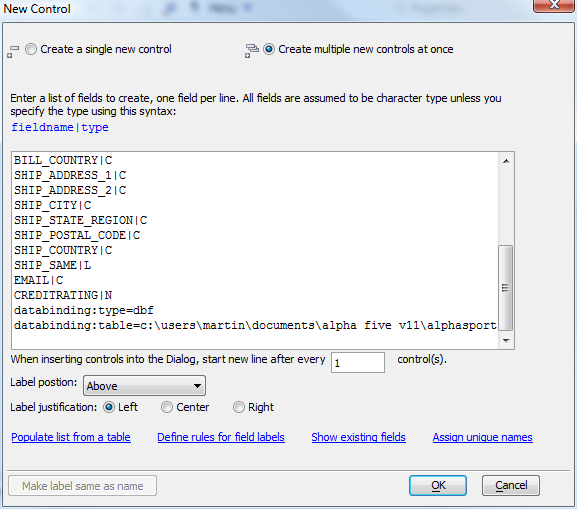Cancel the New Control dialog

511,485
